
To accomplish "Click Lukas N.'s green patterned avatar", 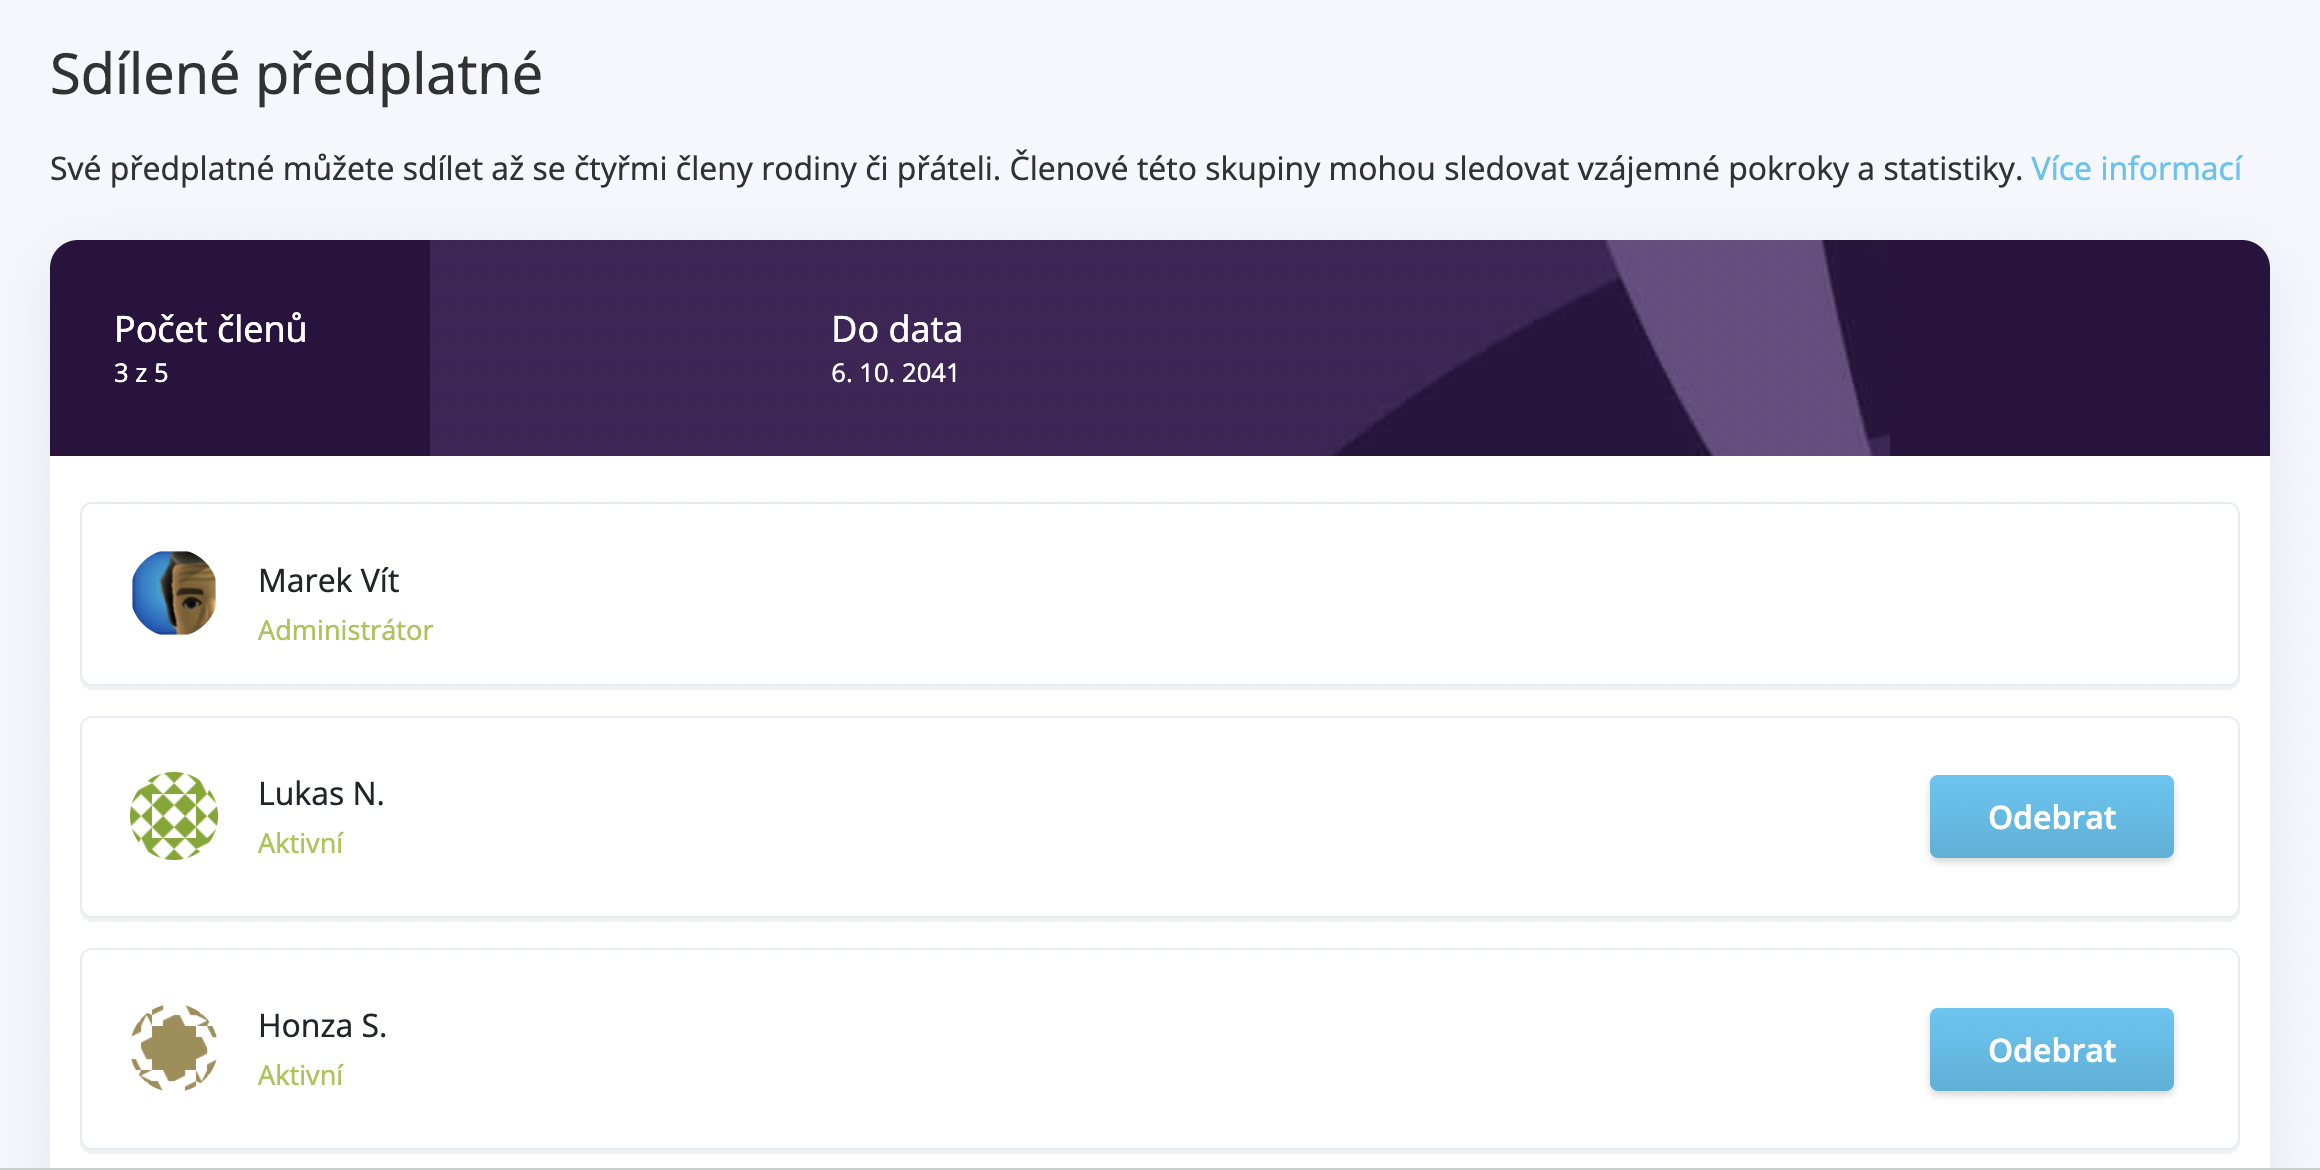I will [174, 816].
